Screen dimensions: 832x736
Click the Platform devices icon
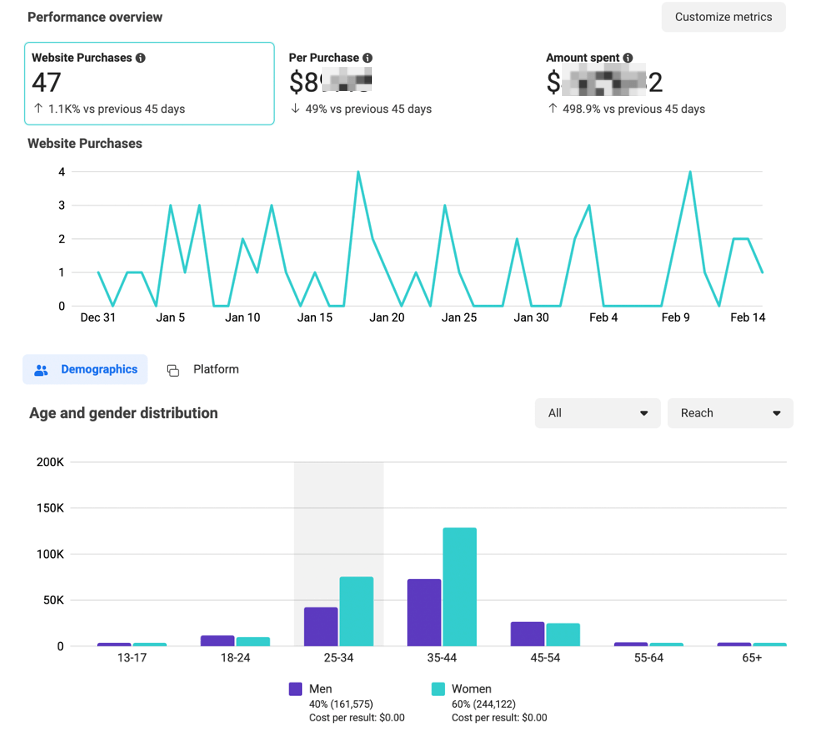tap(173, 370)
